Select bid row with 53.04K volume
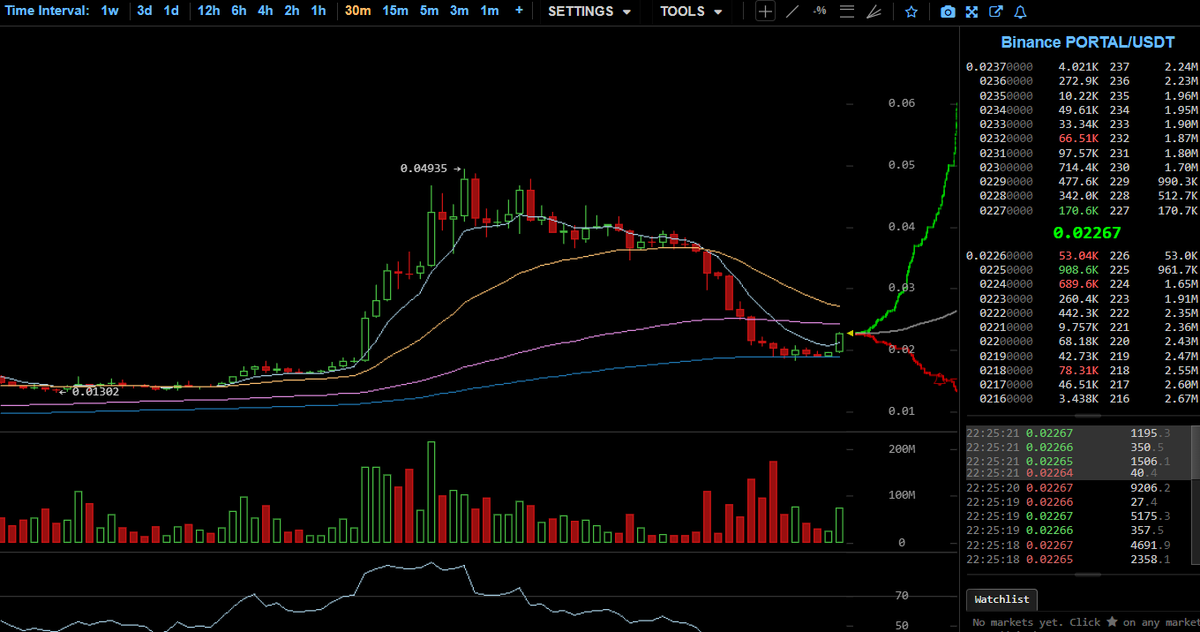The image size is (1200, 632). coord(1081,255)
